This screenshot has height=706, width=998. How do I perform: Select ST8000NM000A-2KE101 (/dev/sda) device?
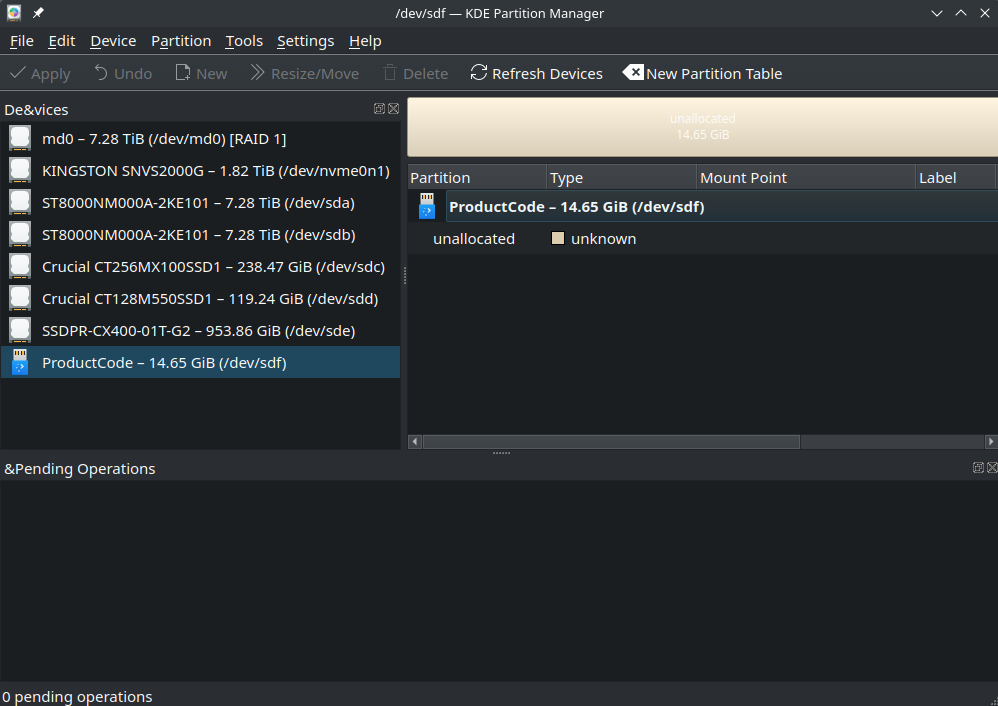pyautogui.click(x=200, y=202)
